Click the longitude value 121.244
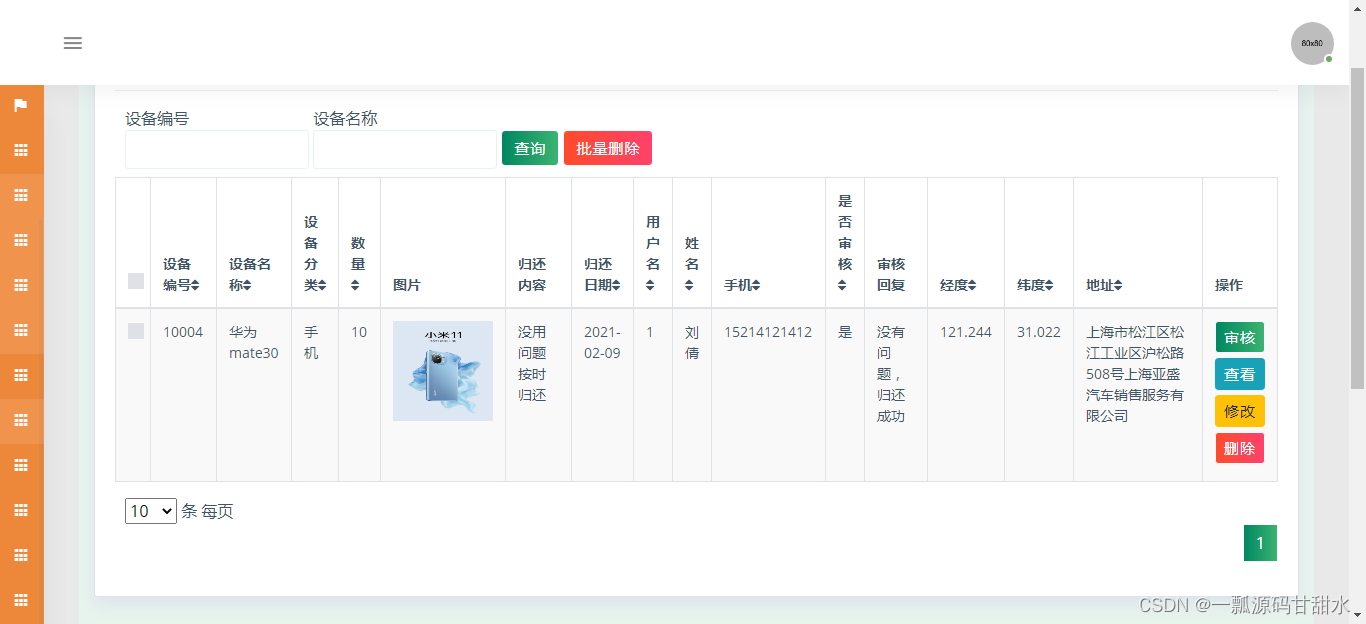1366x624 pixels. tap(966, 332)
